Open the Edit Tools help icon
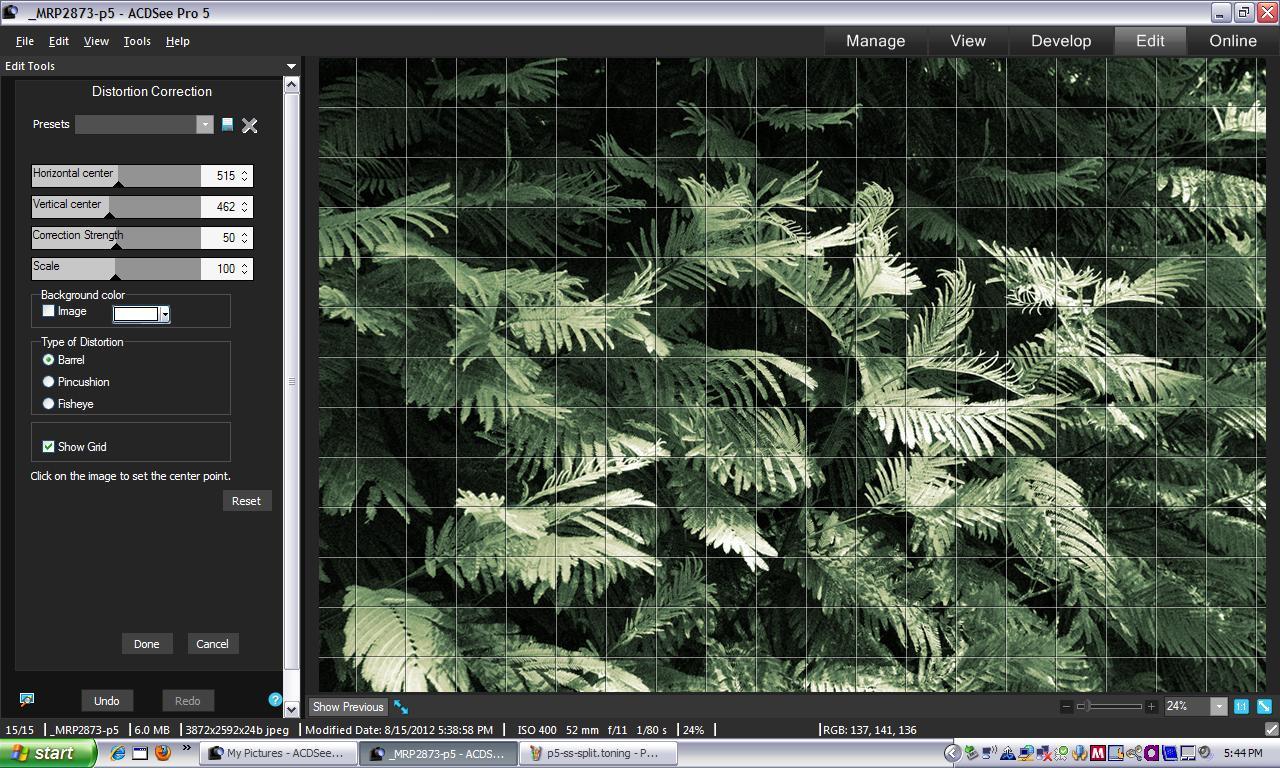The width and height of the screenshot is (1280, 768). (x=275, y=700)
